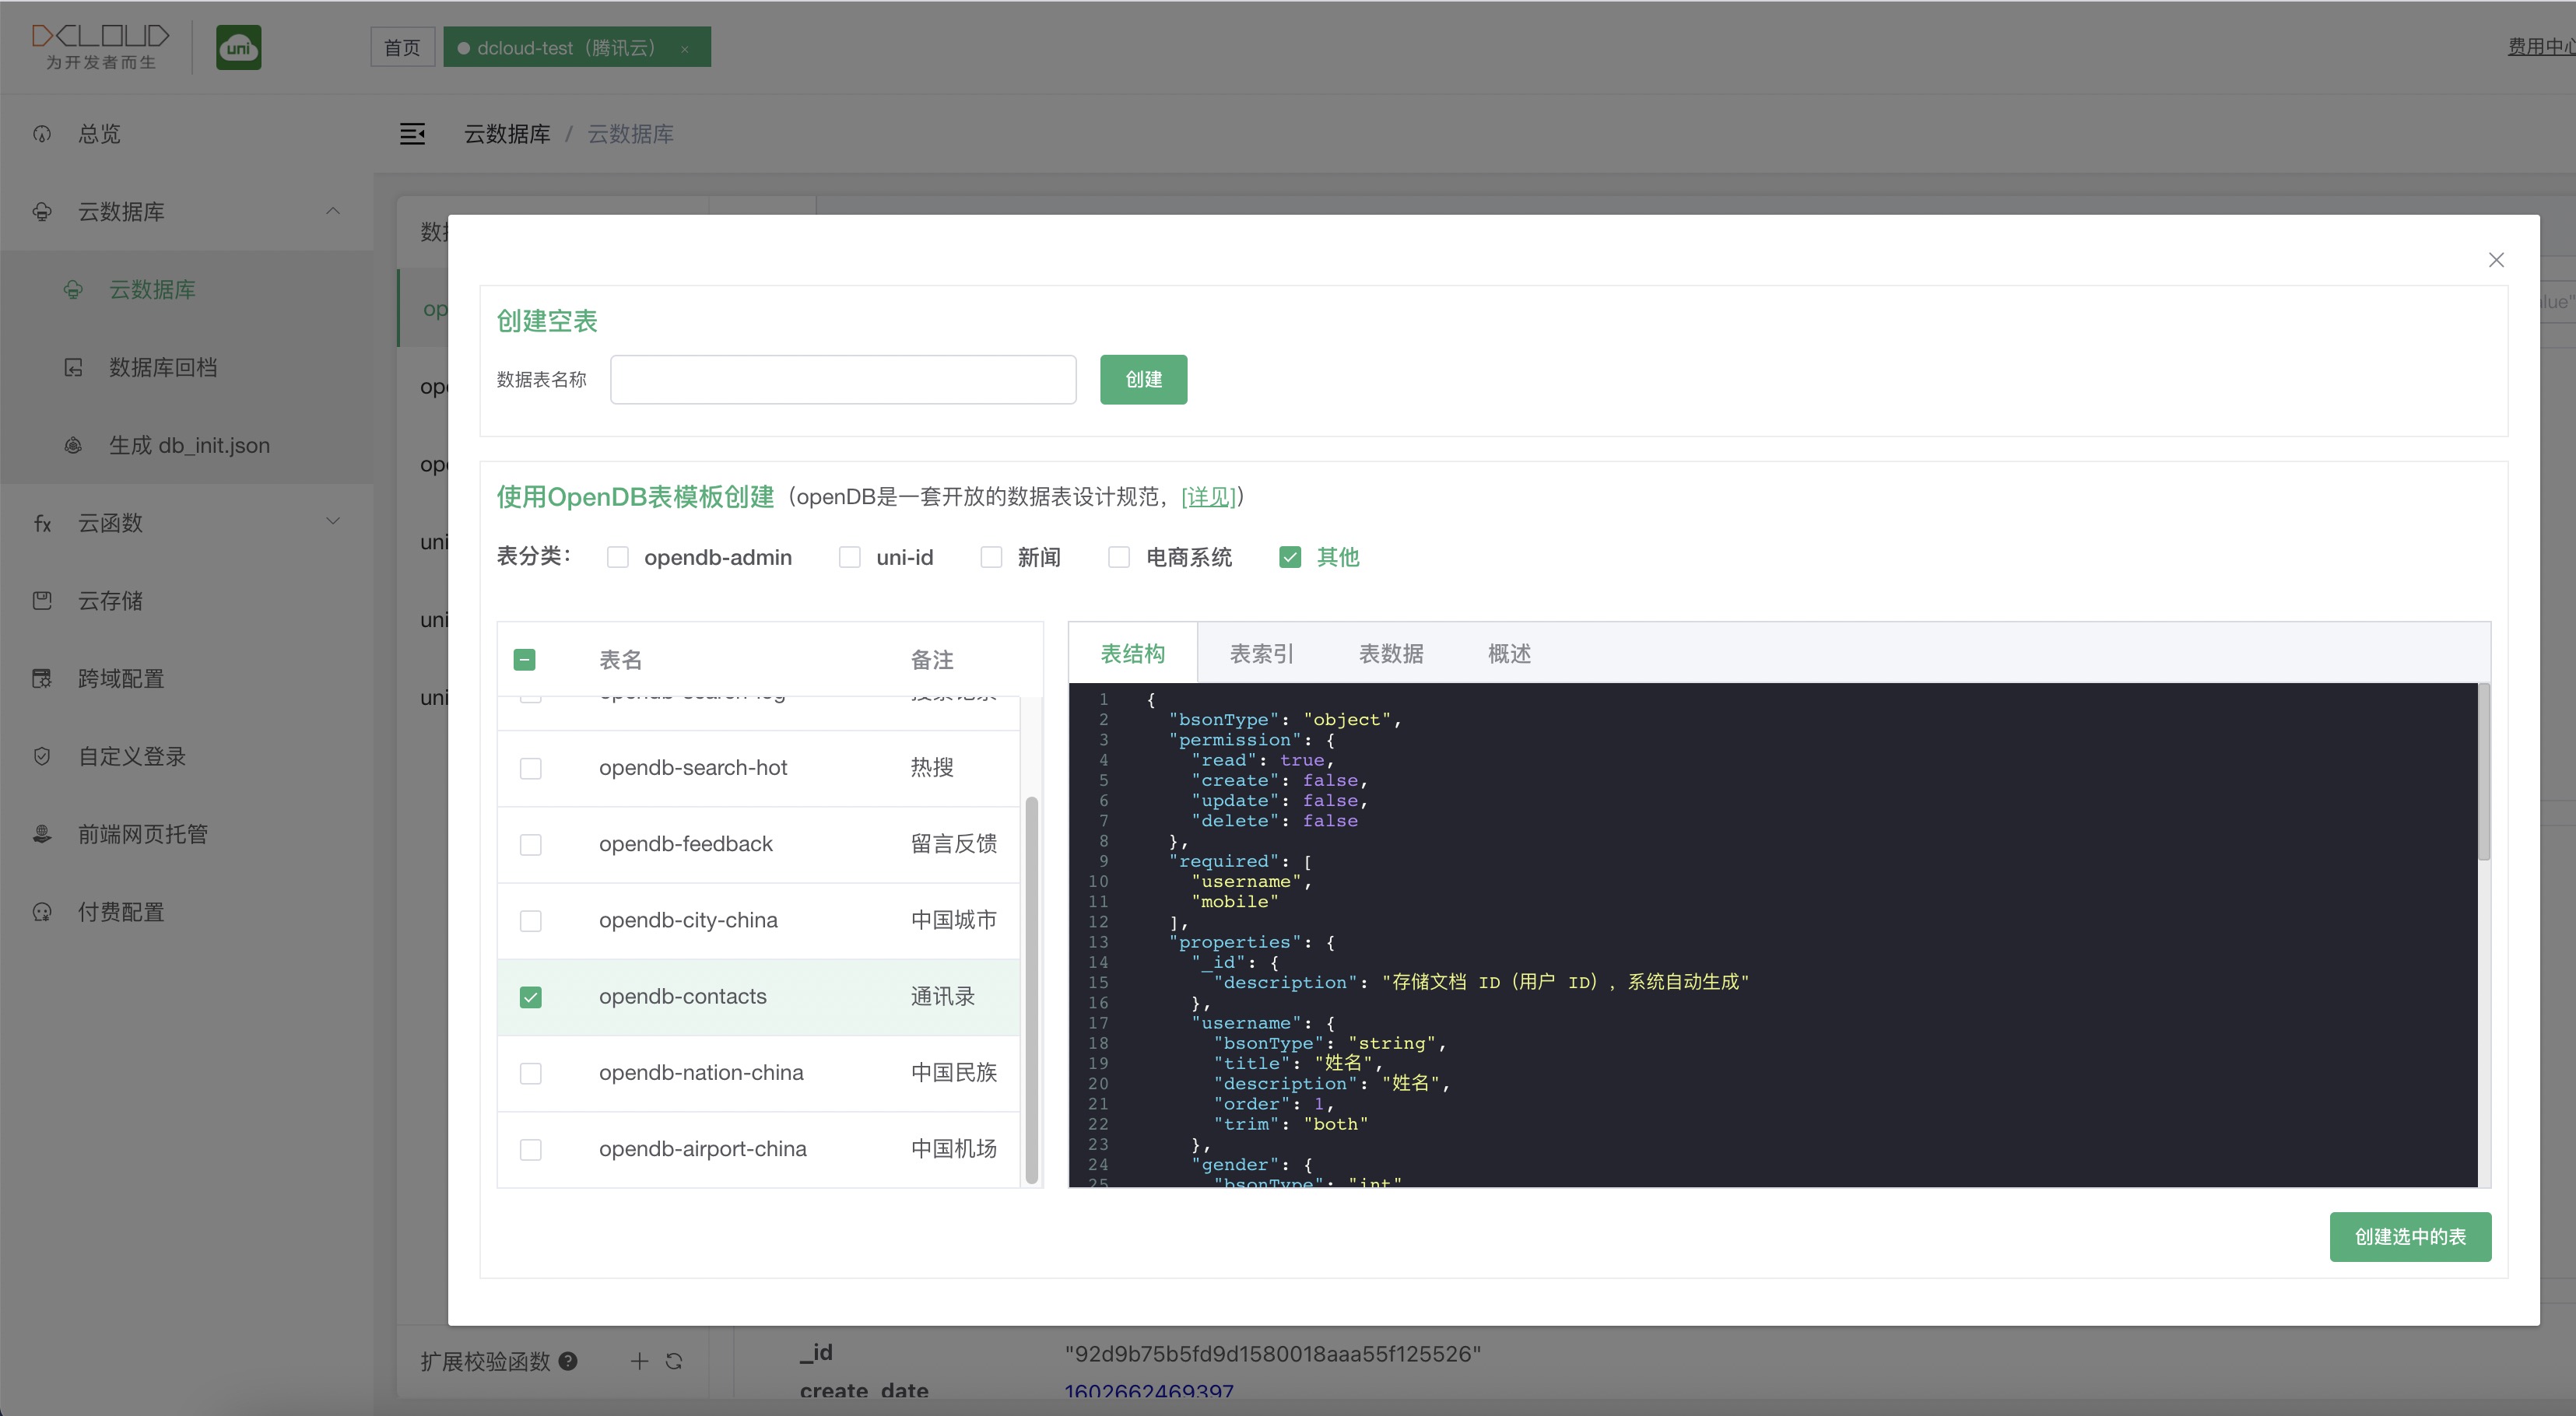Click 创建选中的表 button
2576x1416 pixels.
click(x=2410, y=1237)
